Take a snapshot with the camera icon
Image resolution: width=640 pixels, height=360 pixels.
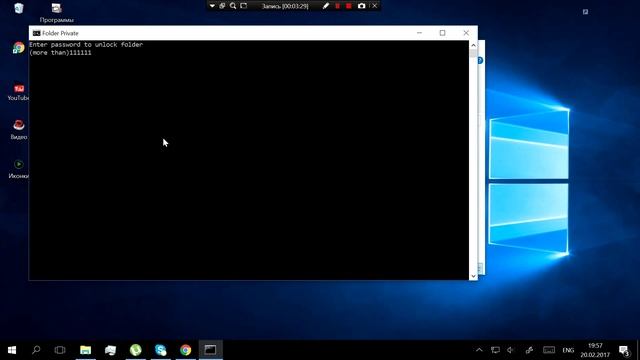point(361,6)
